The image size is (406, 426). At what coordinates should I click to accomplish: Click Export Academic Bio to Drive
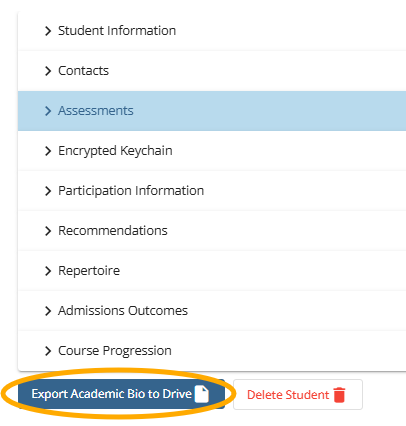coord(121,394)
